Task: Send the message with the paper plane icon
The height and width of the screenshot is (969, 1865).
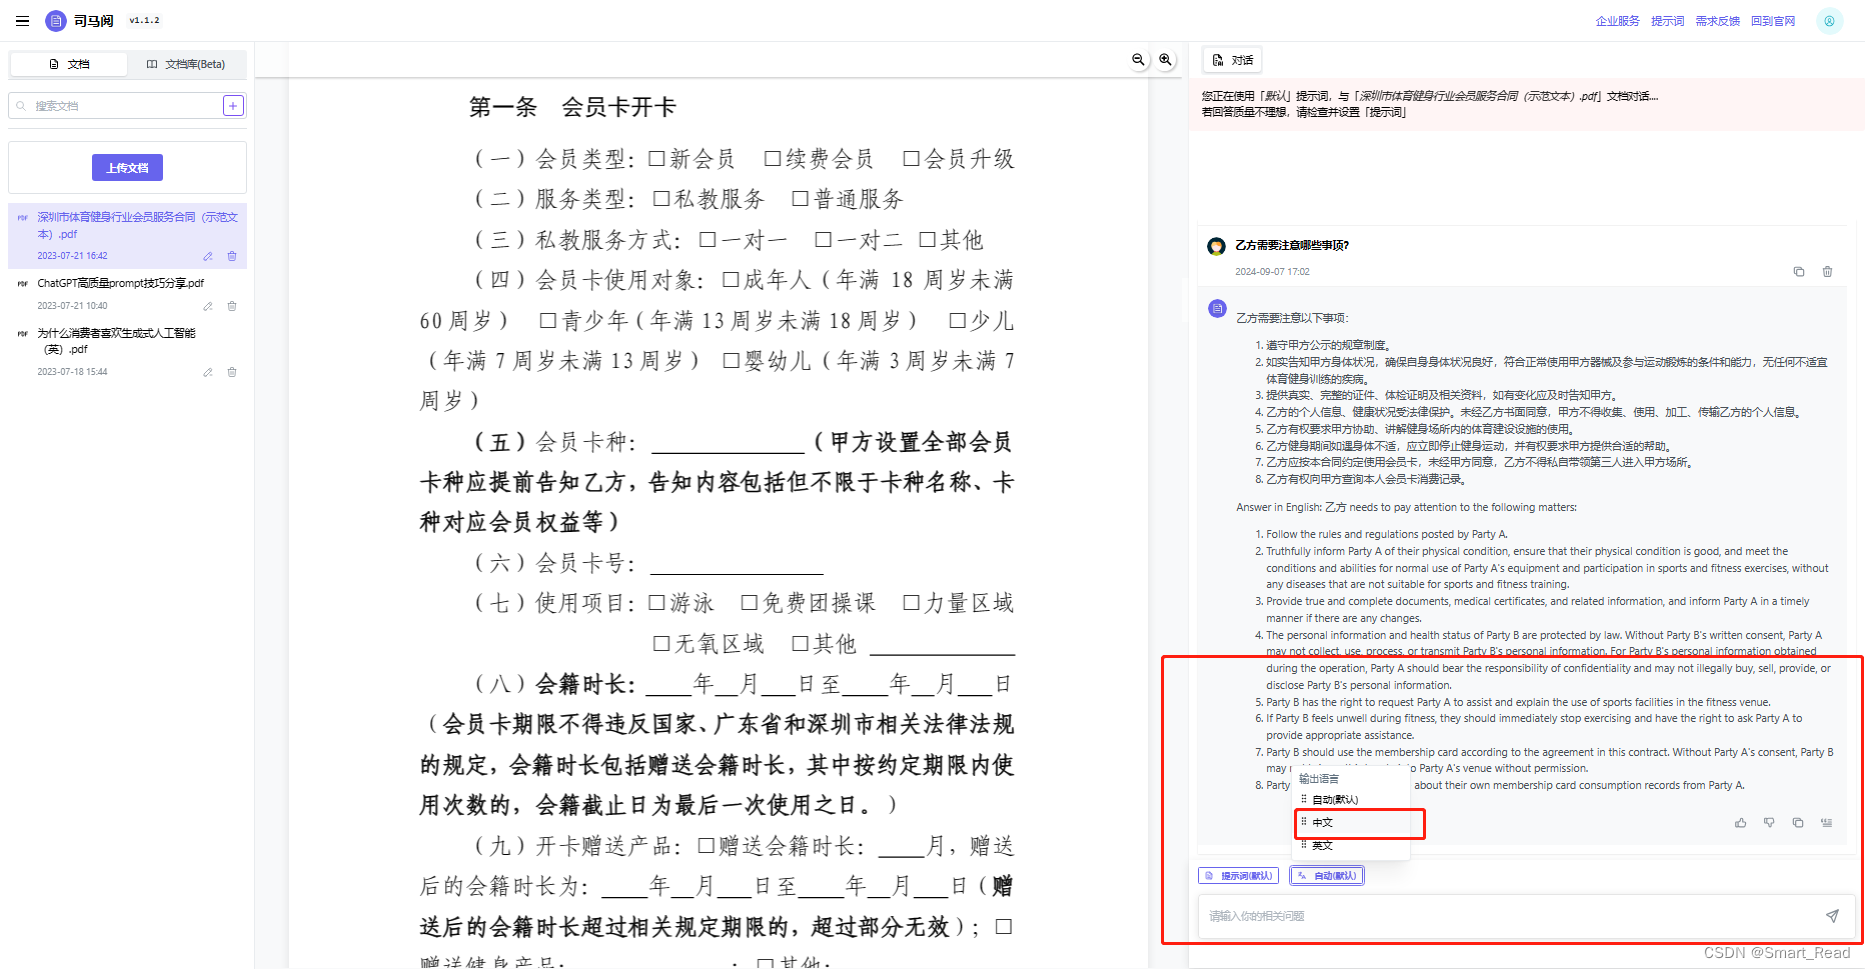Action: pos(1833,916)
